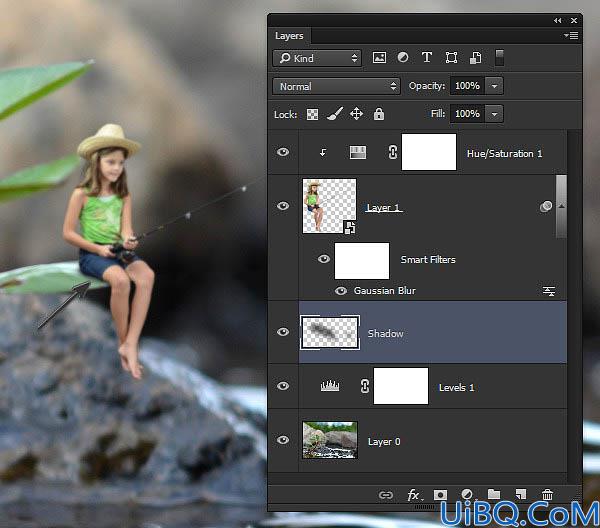Toggle Smart Filters visibility eye

pyautogui.click(x=324, y=259)
